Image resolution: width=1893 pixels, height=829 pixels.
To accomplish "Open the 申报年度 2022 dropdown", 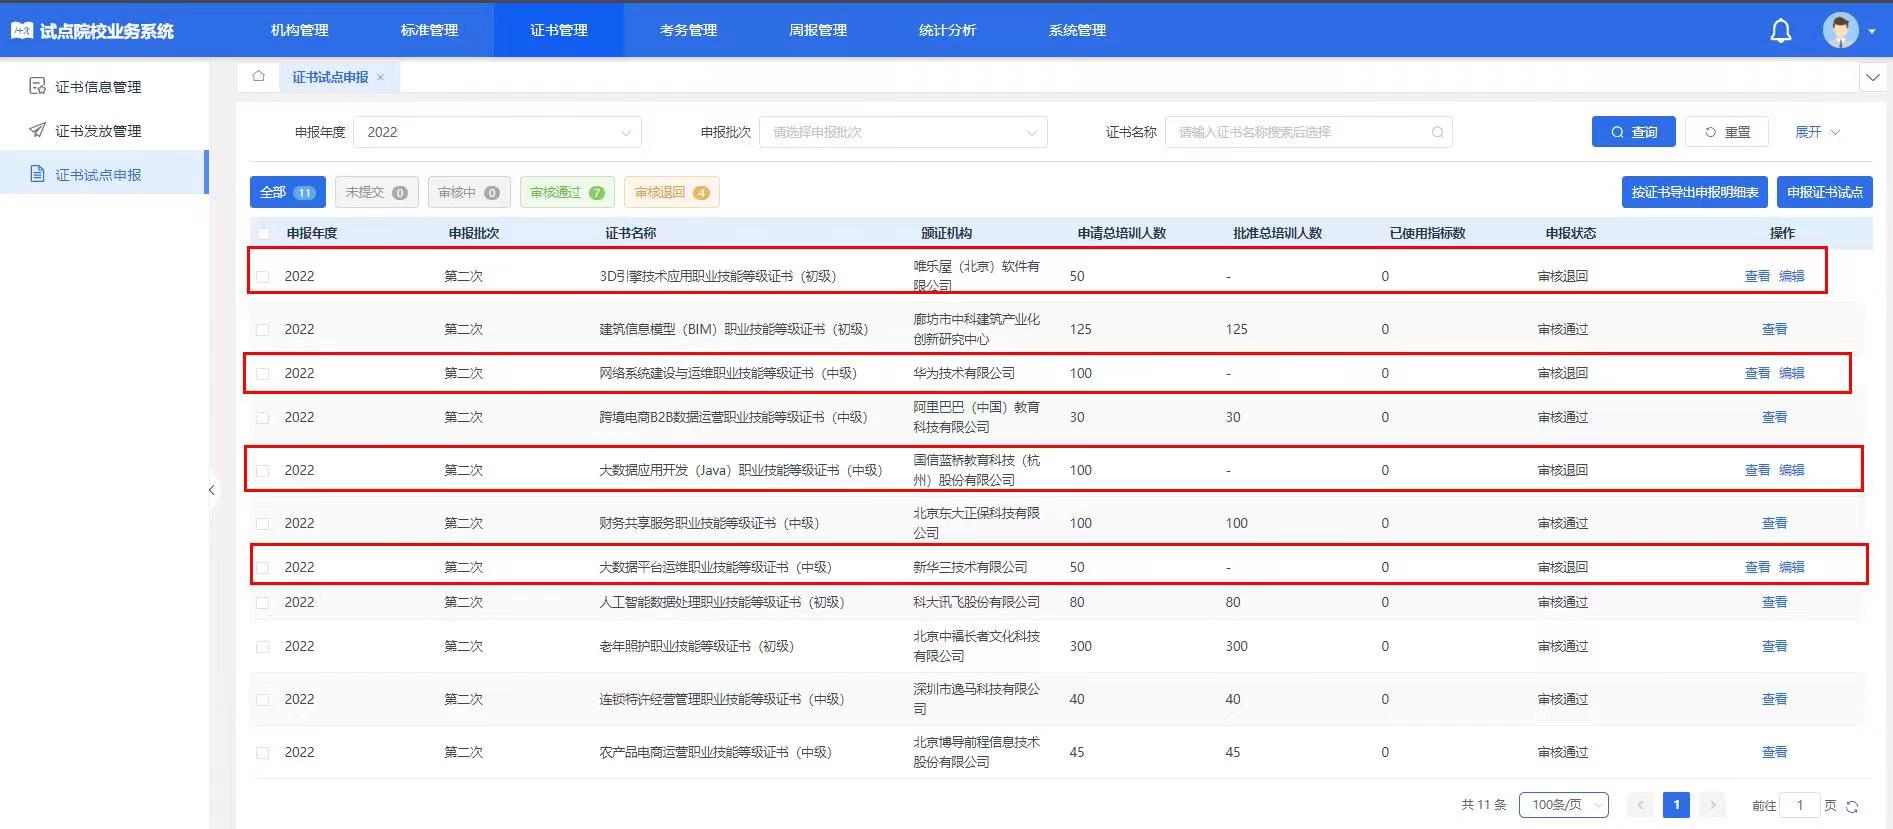I will [x=498, y=132].
